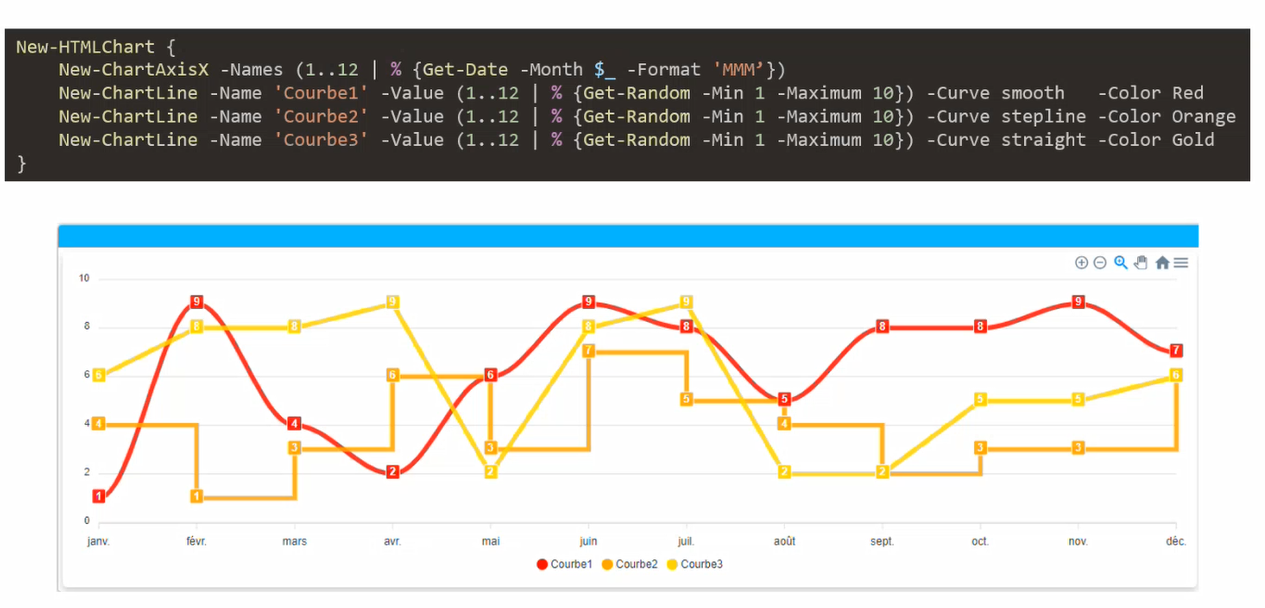The image size is (1265, 608).
Task: Select orange marker 1 at févr.
Action: pos(197,496)
